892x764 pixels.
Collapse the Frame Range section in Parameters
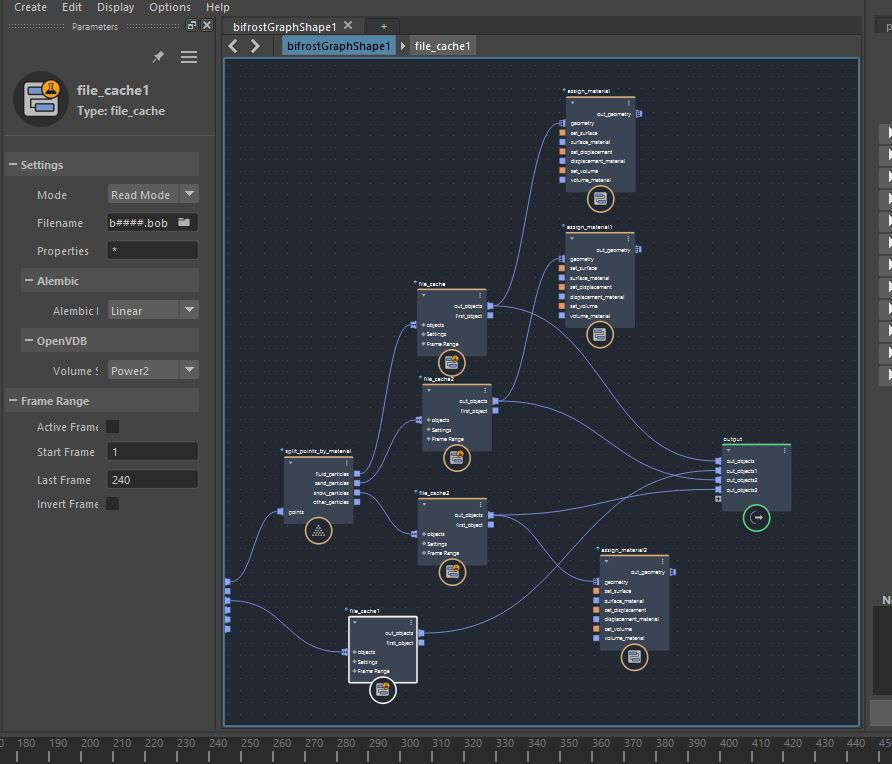(13, 400)
